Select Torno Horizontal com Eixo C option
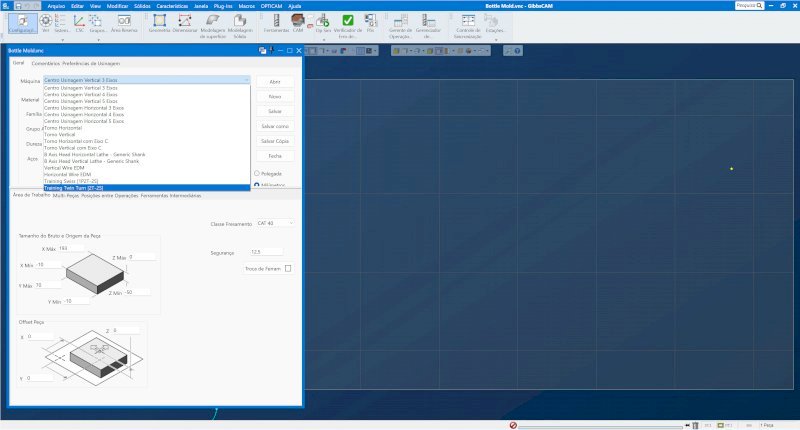The image size is (800, 430). coord(147,141)
